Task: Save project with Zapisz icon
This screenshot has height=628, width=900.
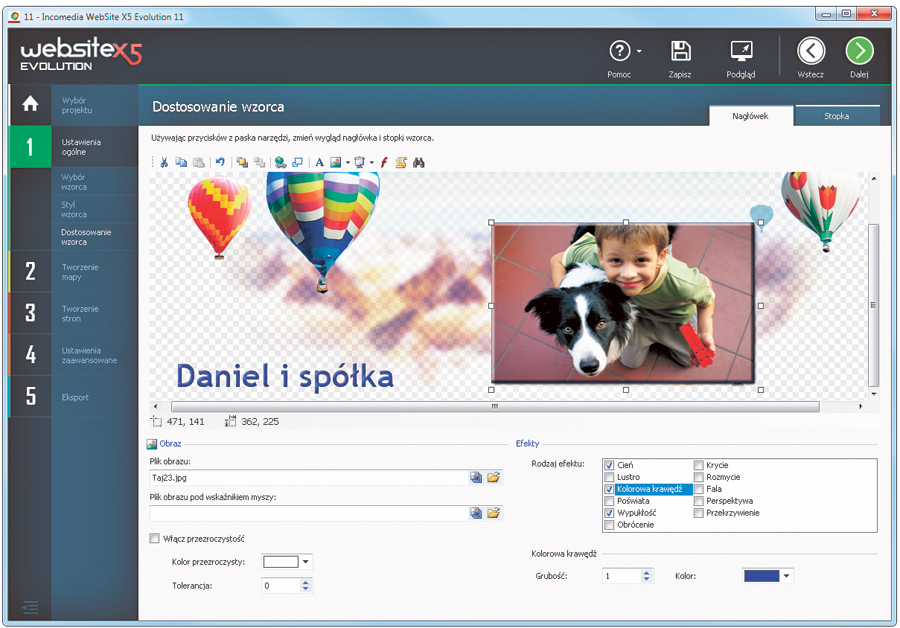Action: click(680, 52)
